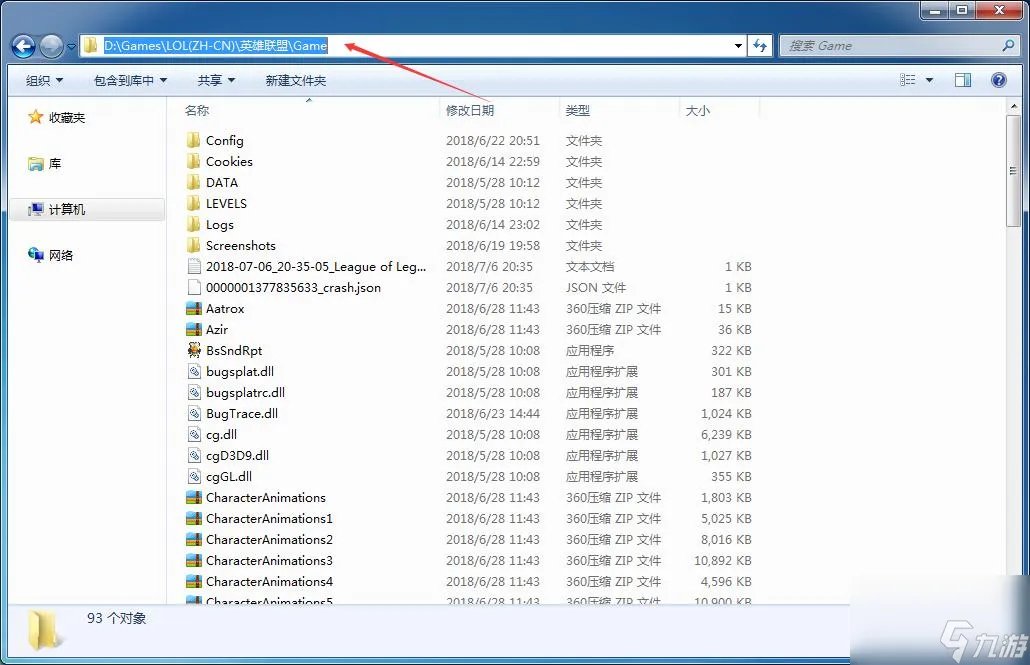Open the help question mark icon

point(998,80)
